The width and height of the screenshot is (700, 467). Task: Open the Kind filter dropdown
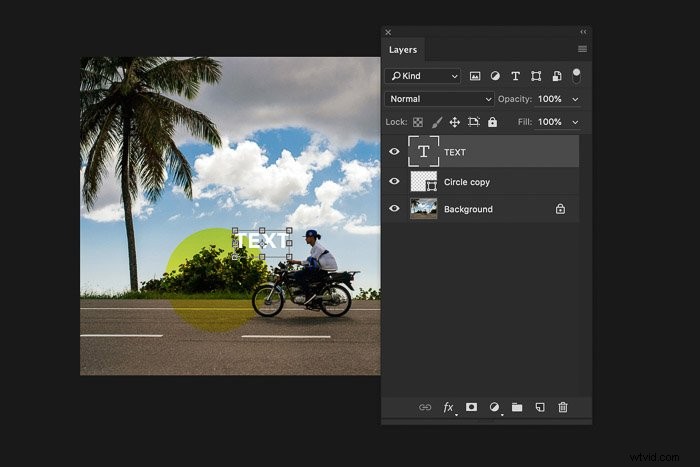422,76
